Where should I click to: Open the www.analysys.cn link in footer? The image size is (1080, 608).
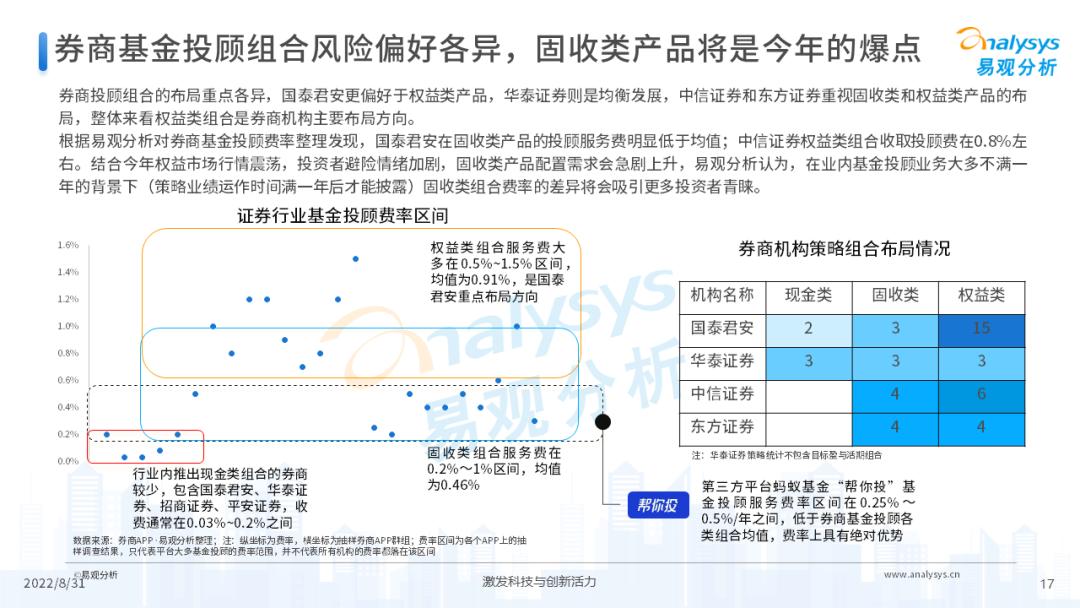[x=922, y=574]
